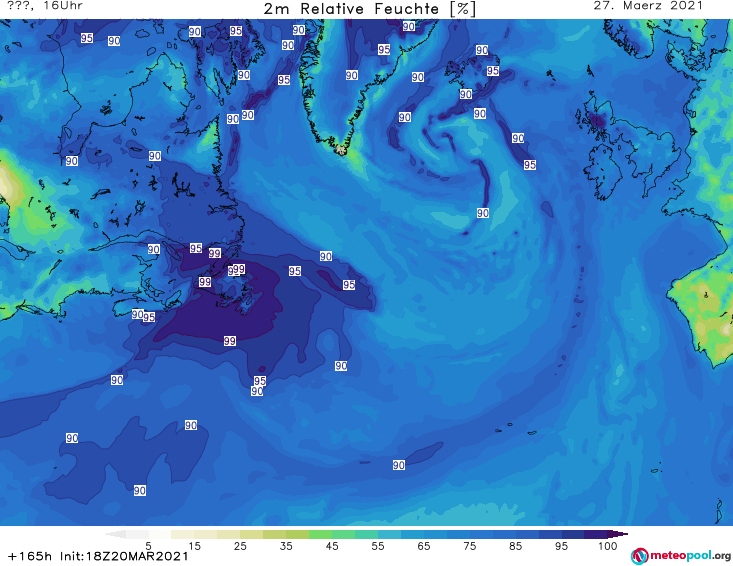Screen dimensions: 733x566
Task: Click the legend value '85'
Action: (515, 545)
